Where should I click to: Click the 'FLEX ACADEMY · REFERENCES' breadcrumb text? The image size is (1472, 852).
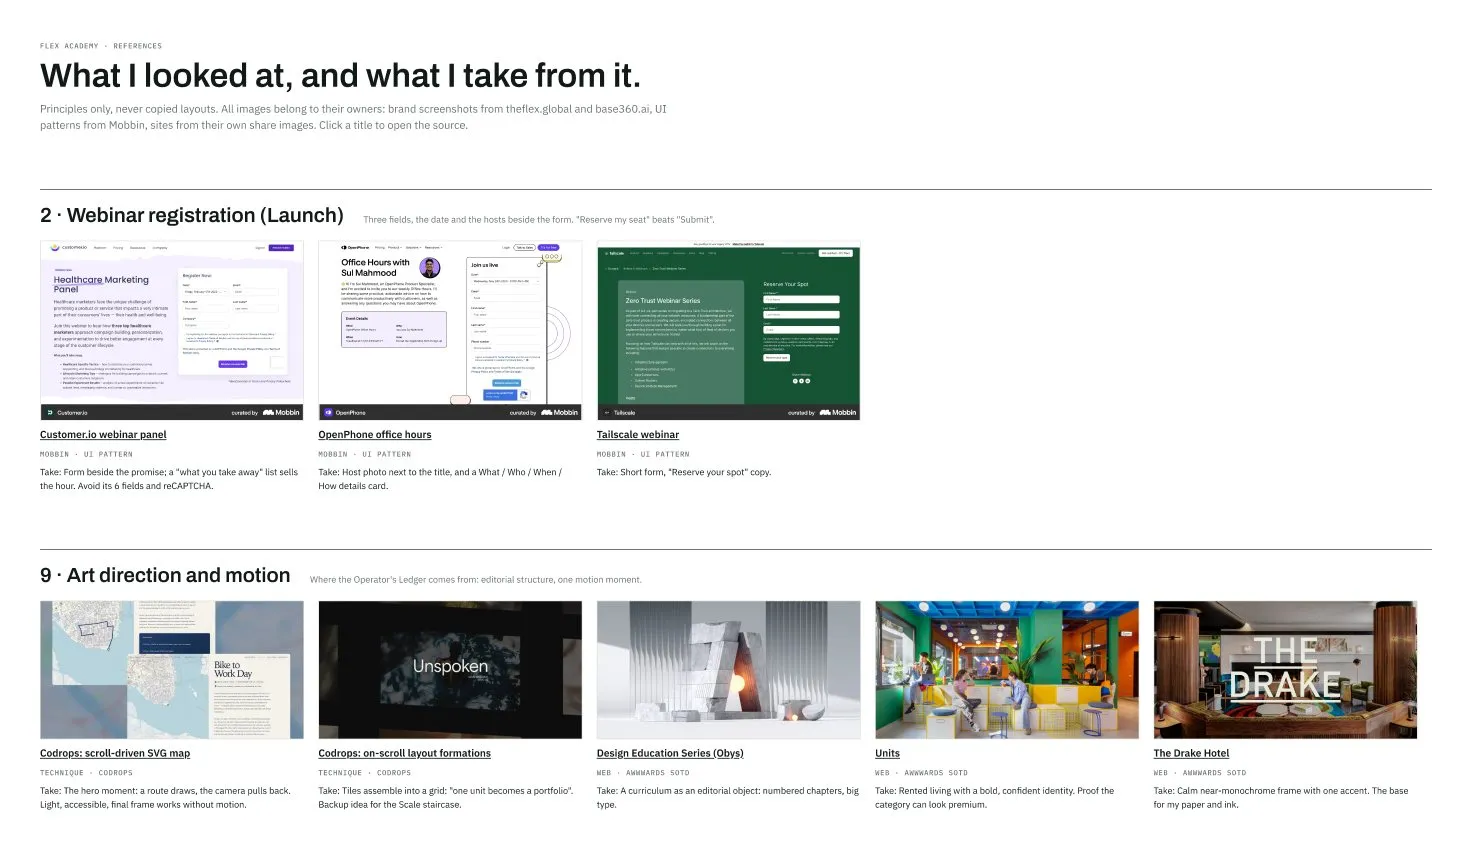point(101,46)
